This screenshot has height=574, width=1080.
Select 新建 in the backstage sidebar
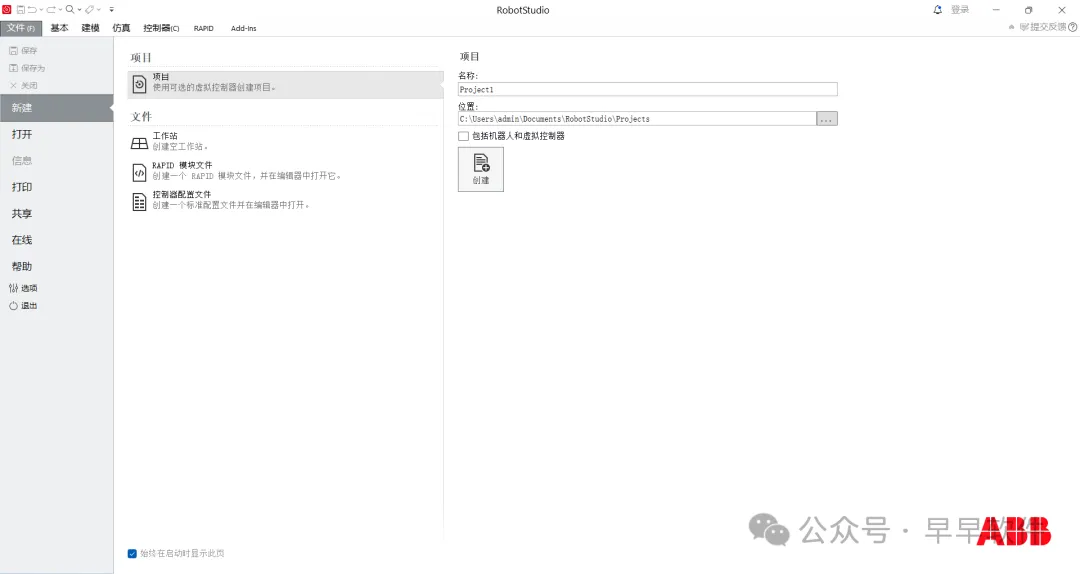(x=56, y=108)
